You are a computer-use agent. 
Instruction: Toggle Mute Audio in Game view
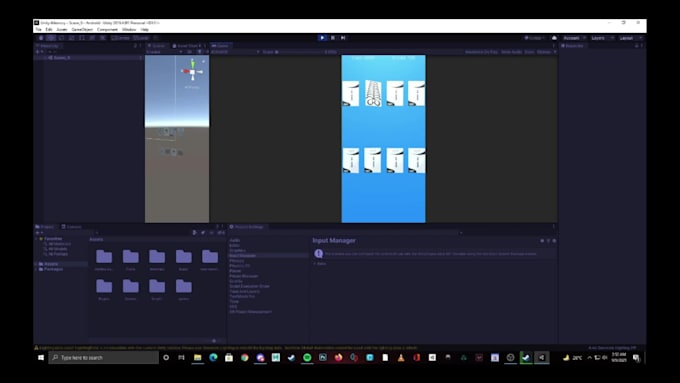point(511,52)
